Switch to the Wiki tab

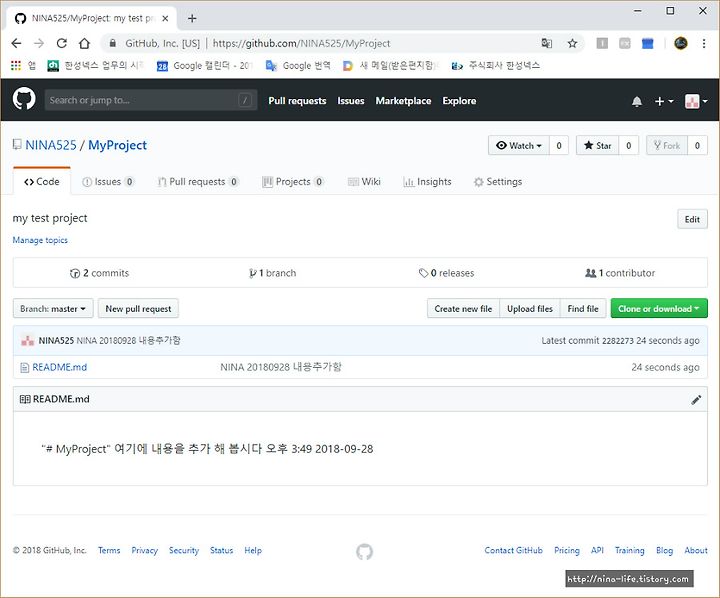click(364, 181)
